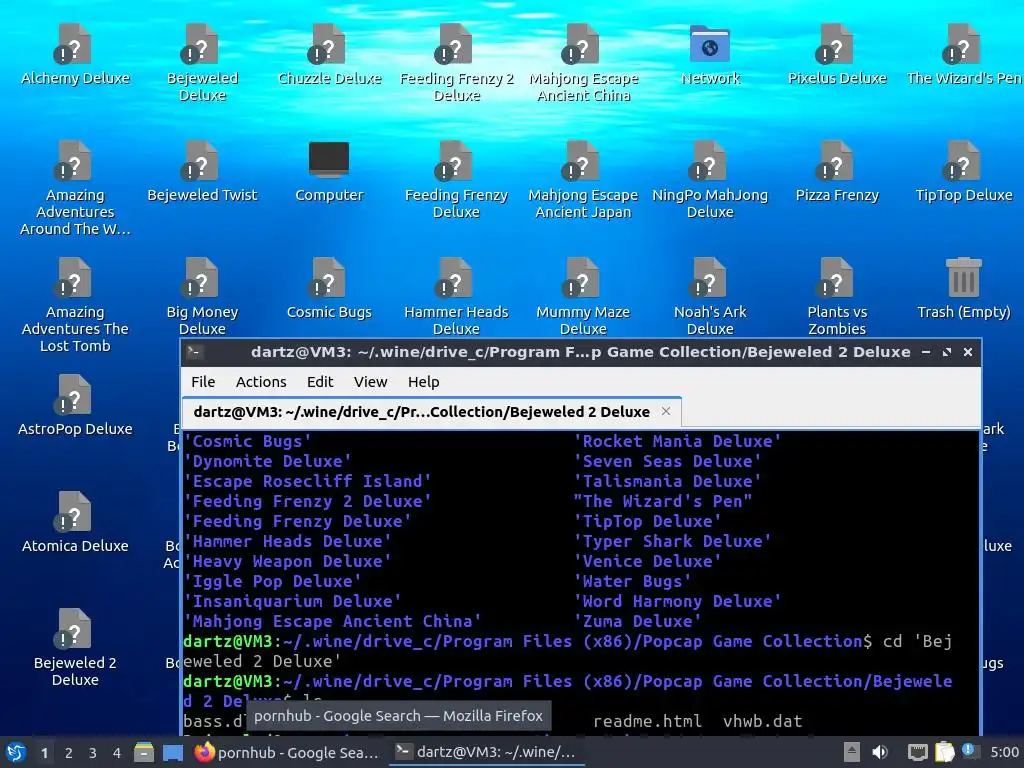Select the Trash (Empty) desktop icon
Image resolution: width=1024 pixels, height=768 pixels.
pos(964,289)
